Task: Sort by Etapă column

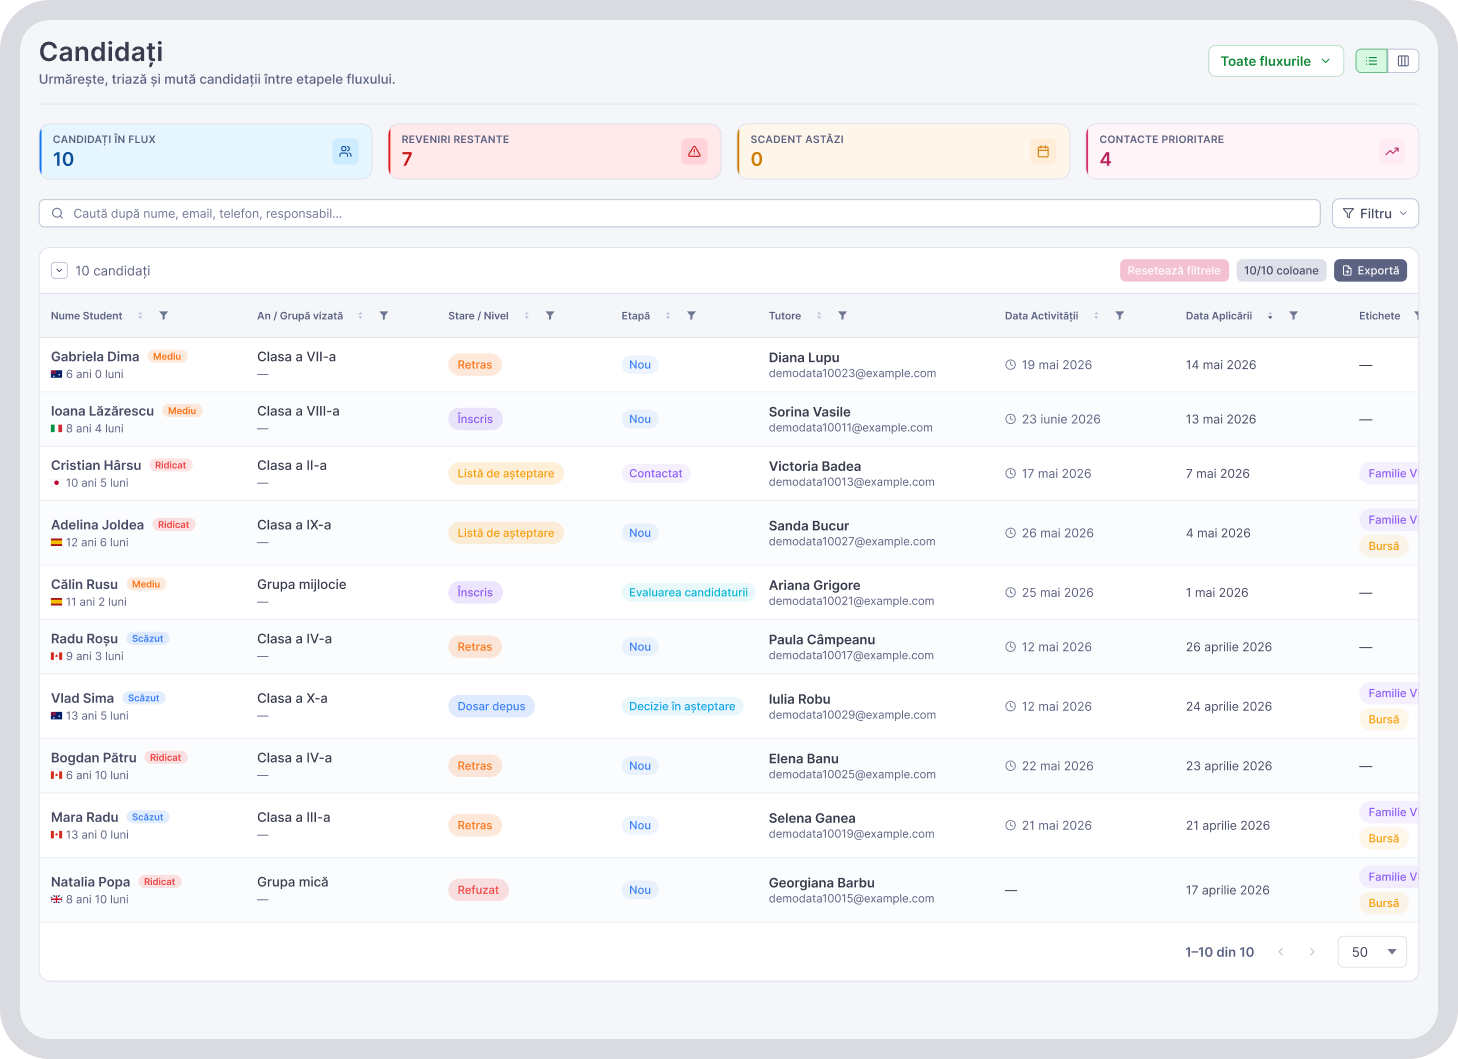Action: [x=668, y=316]
